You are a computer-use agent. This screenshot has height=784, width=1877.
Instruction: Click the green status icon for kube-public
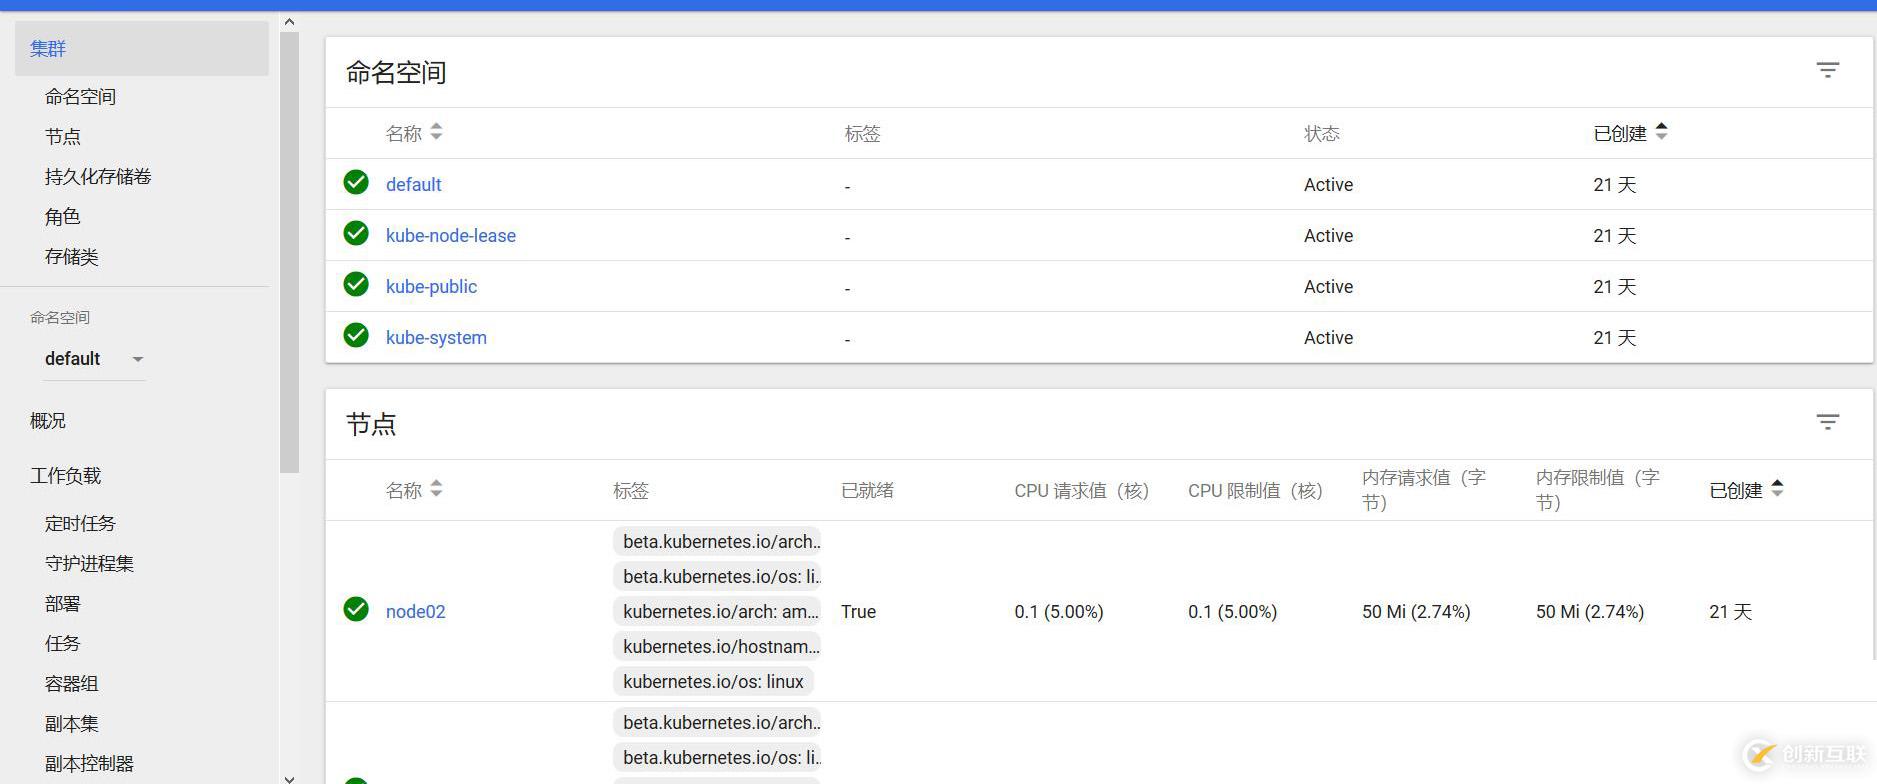(356, 284)
